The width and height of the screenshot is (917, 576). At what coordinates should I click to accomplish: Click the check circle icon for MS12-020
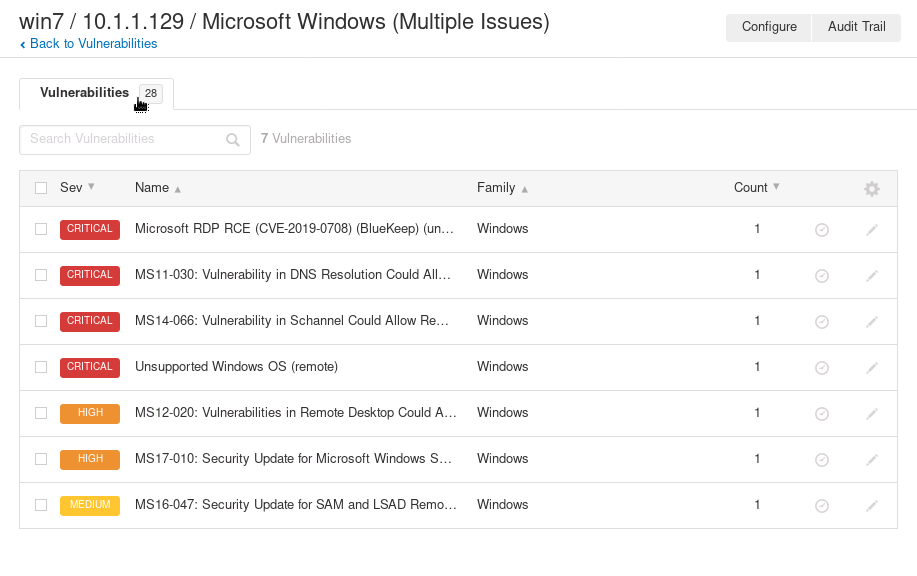click(822, 414)
